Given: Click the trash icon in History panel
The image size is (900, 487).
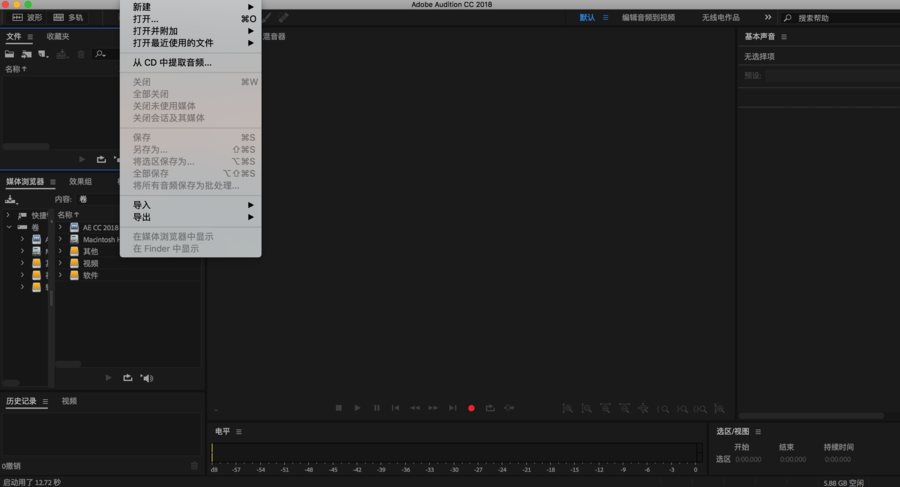Looking at the screenshot, I should pyautogui.click(x=195, y=466).
